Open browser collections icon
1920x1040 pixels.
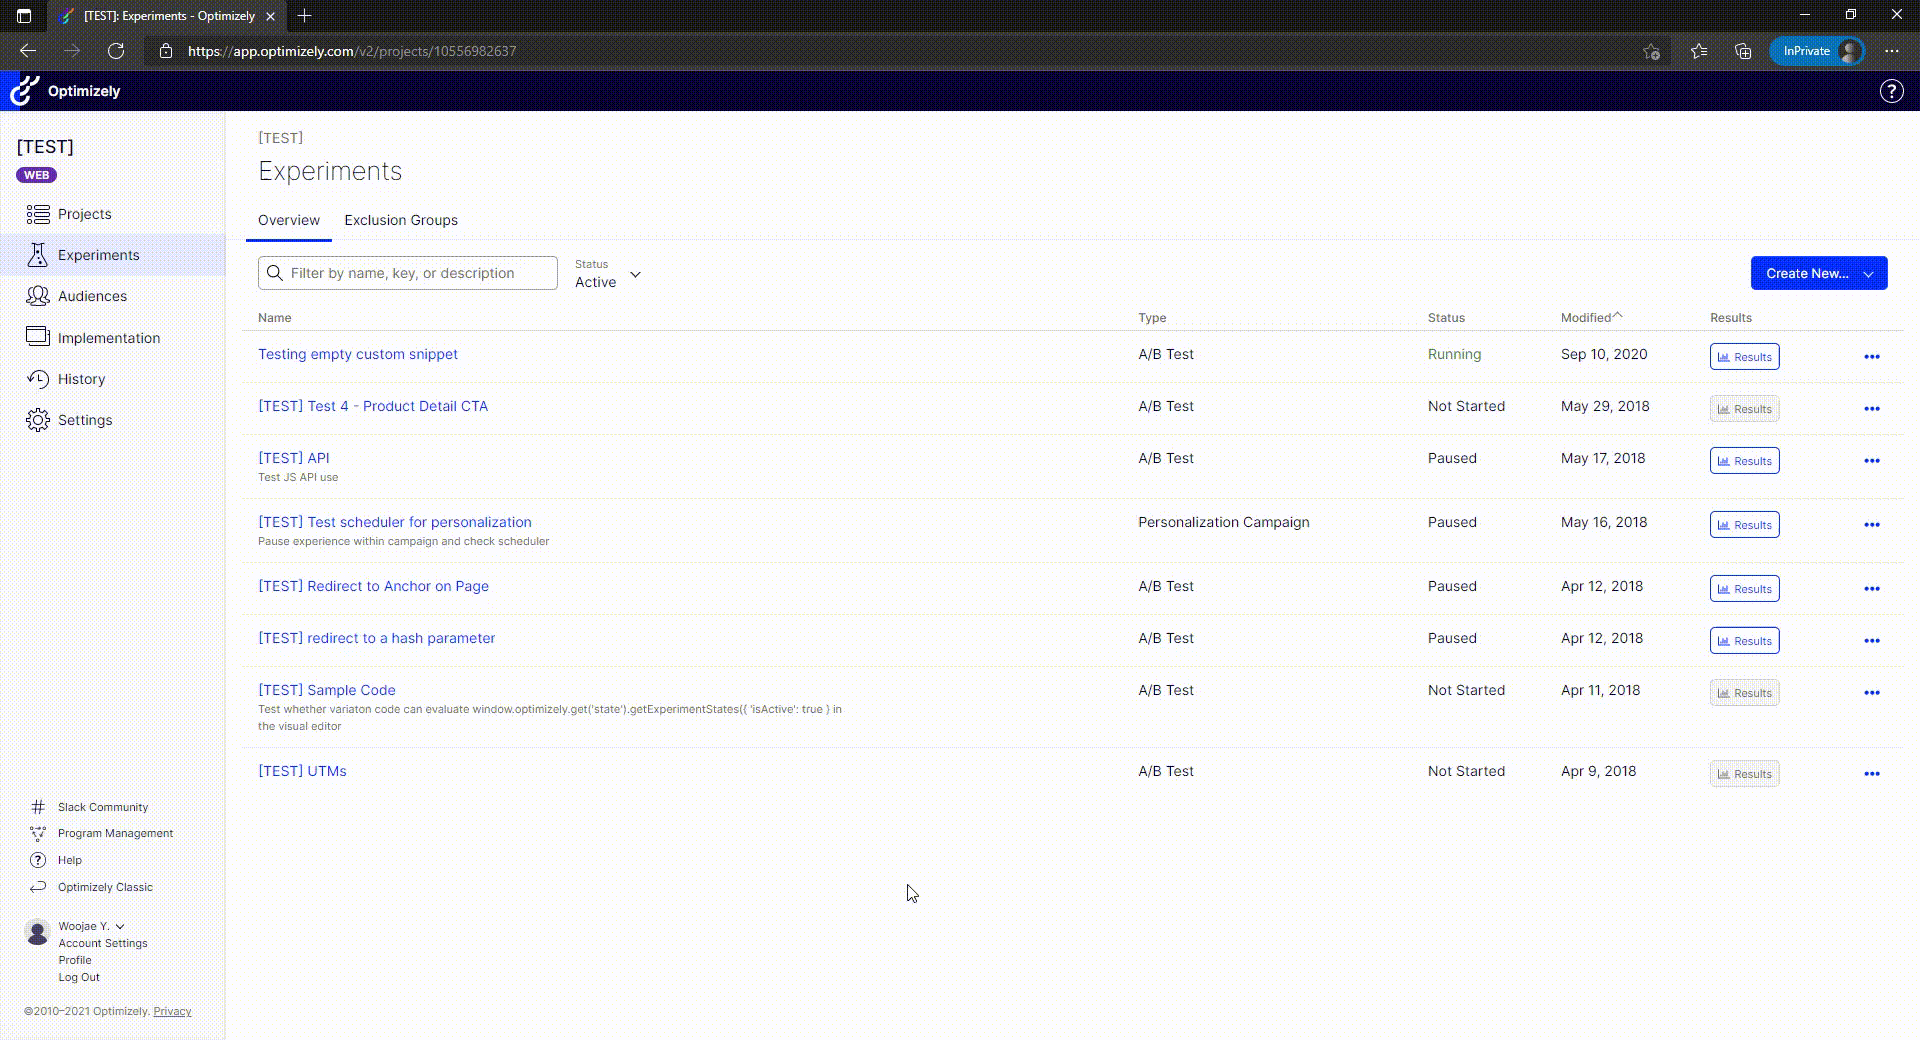click(1743, 51)
